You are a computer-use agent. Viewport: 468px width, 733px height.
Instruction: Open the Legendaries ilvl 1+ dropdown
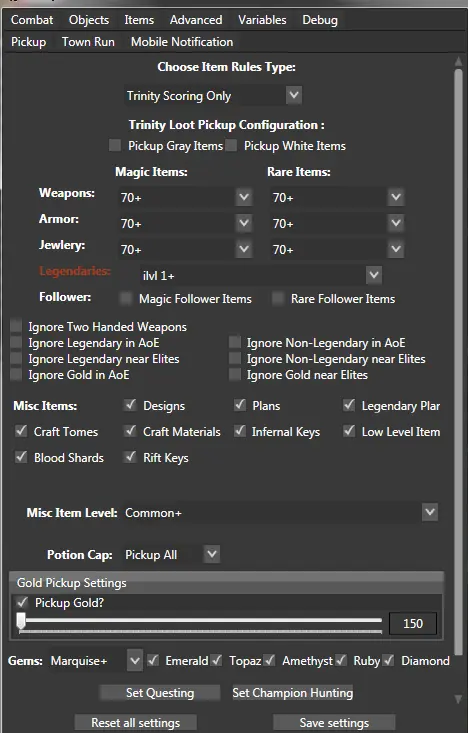(x=373, y=275)
